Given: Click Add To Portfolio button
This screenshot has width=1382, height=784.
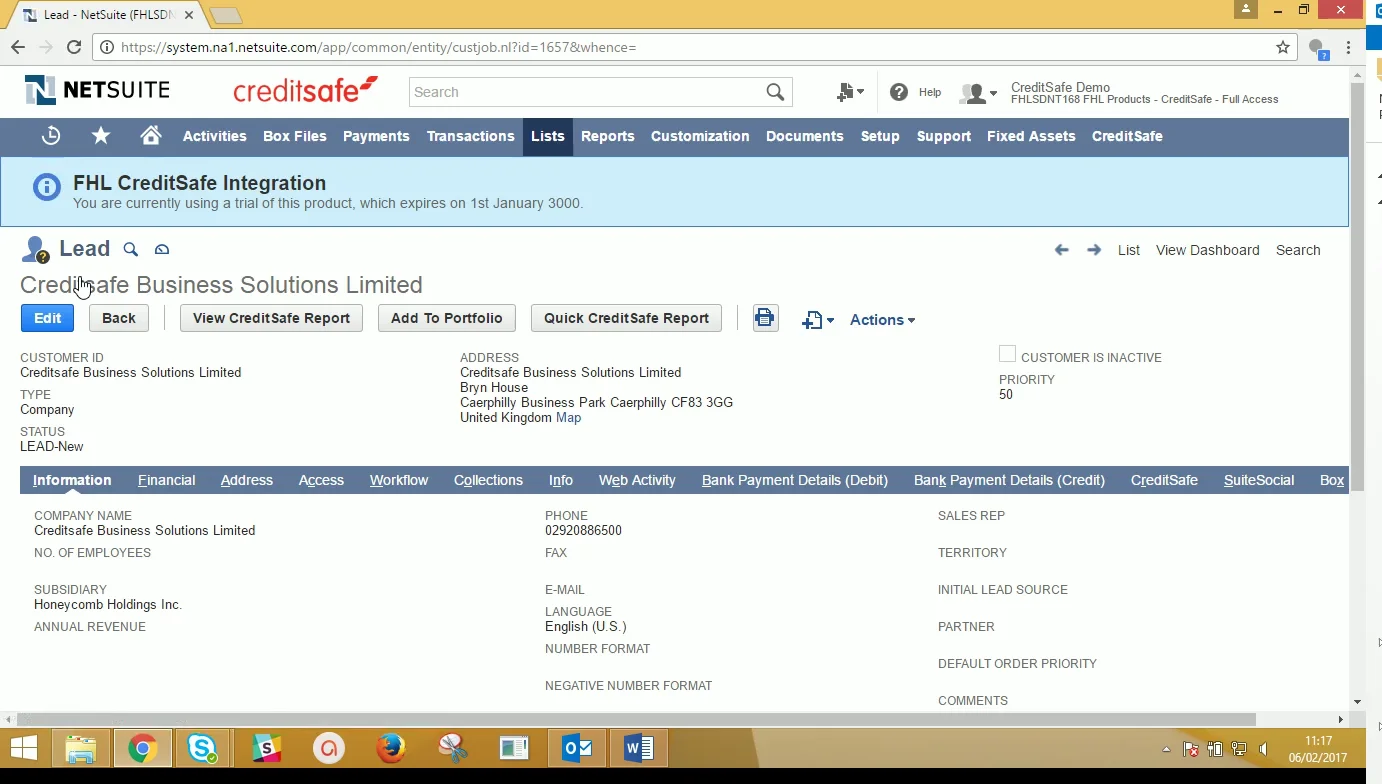Looking at the screenshot, I should (447, 318).
